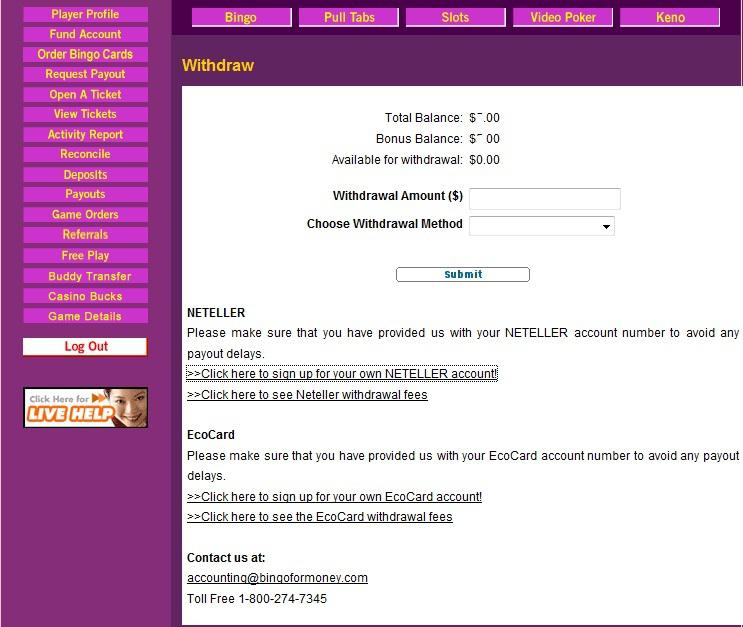Select Fund Account from the sidebar

point(85,34)
